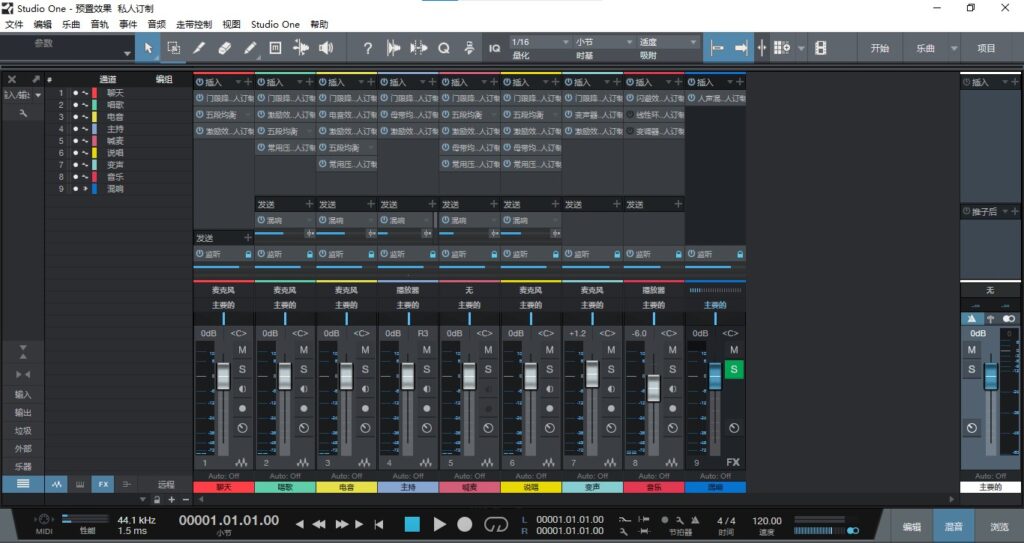
Task: Click the Stop button in the transport
Action: pyautogui.click(x=412, y=524)
